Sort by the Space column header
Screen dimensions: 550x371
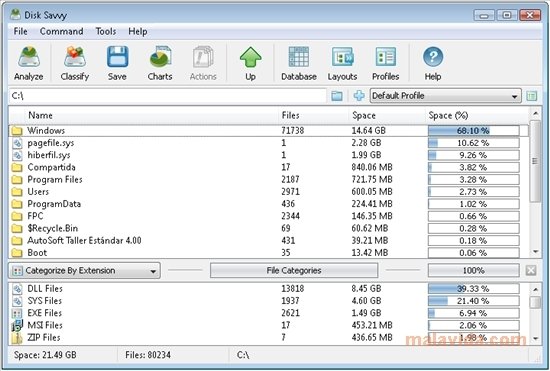point(364,115)
